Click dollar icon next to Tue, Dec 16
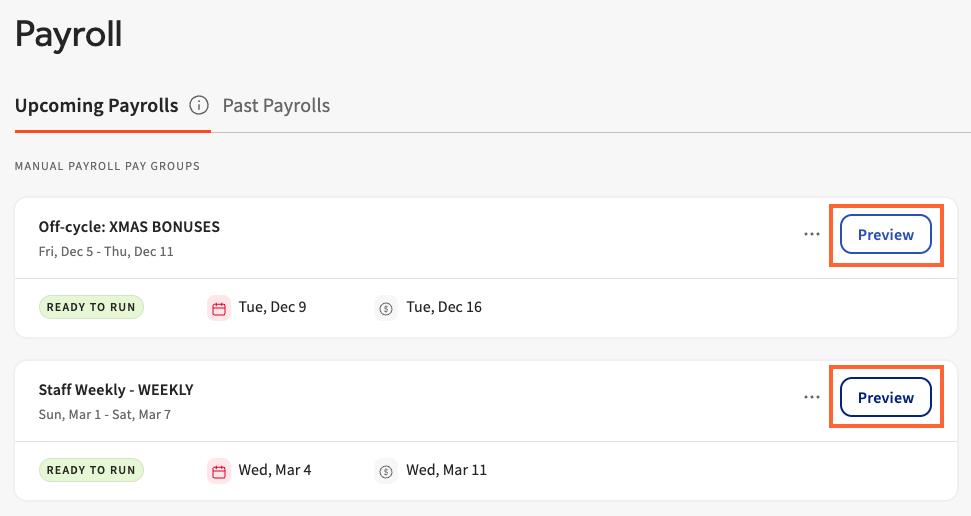This screenshot has height=516, width=971. point(387,307)
